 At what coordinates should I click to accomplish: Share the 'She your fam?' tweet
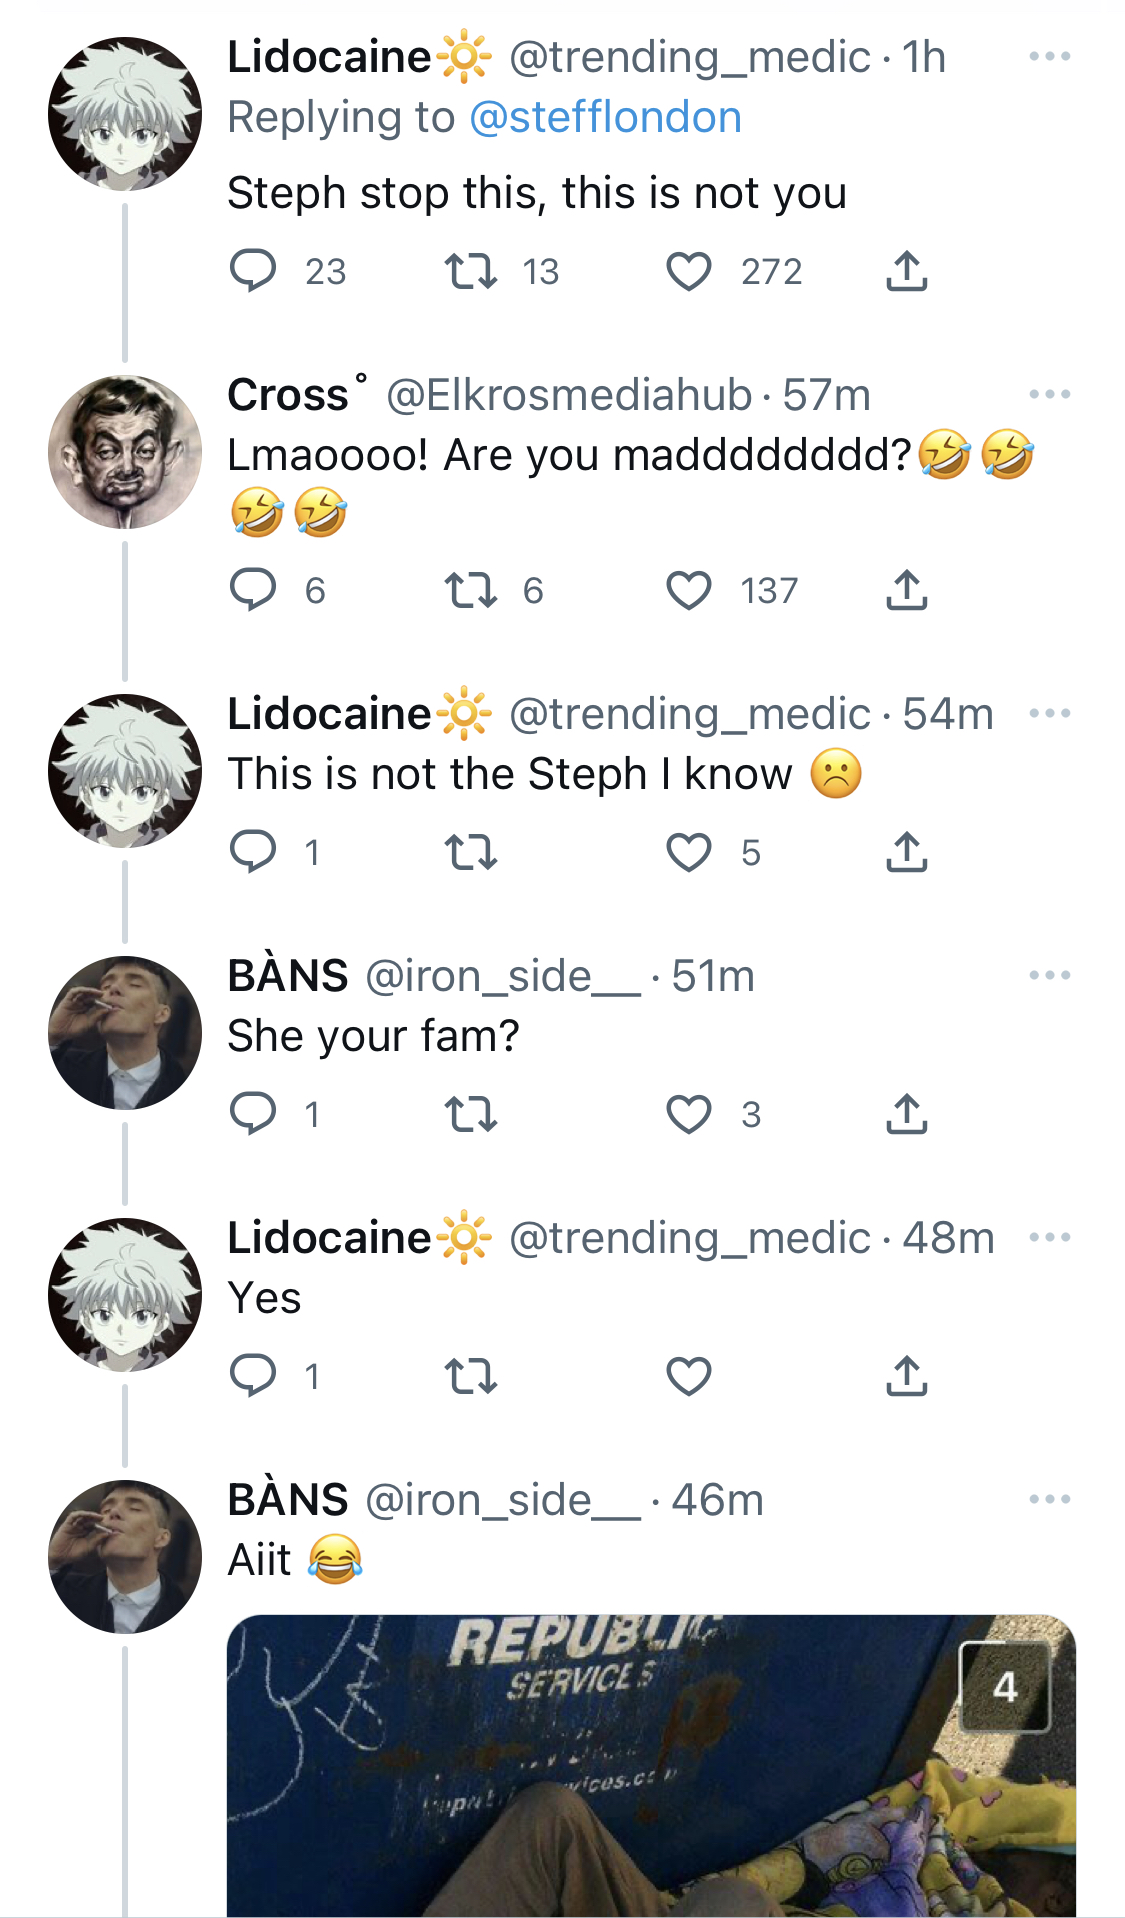point(906,1114)
